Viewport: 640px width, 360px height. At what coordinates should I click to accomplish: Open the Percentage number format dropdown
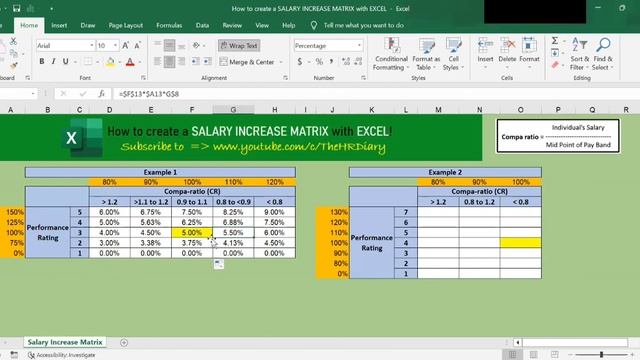(359, 46)
